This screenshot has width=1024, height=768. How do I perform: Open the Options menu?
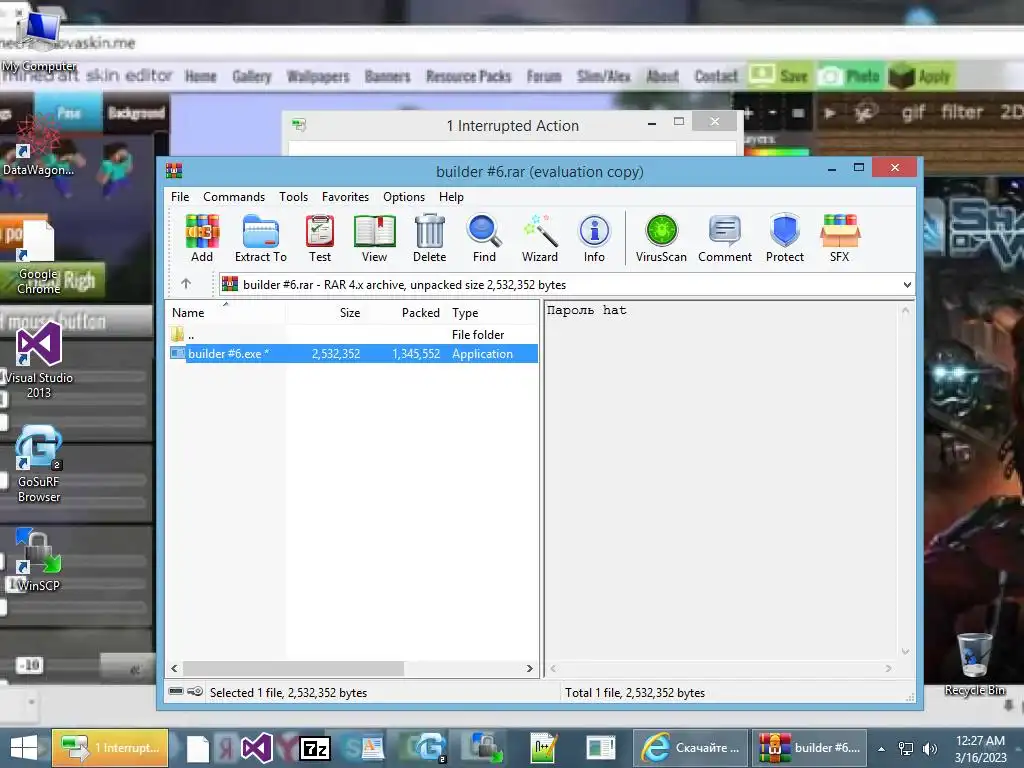[x=404, y=197]
